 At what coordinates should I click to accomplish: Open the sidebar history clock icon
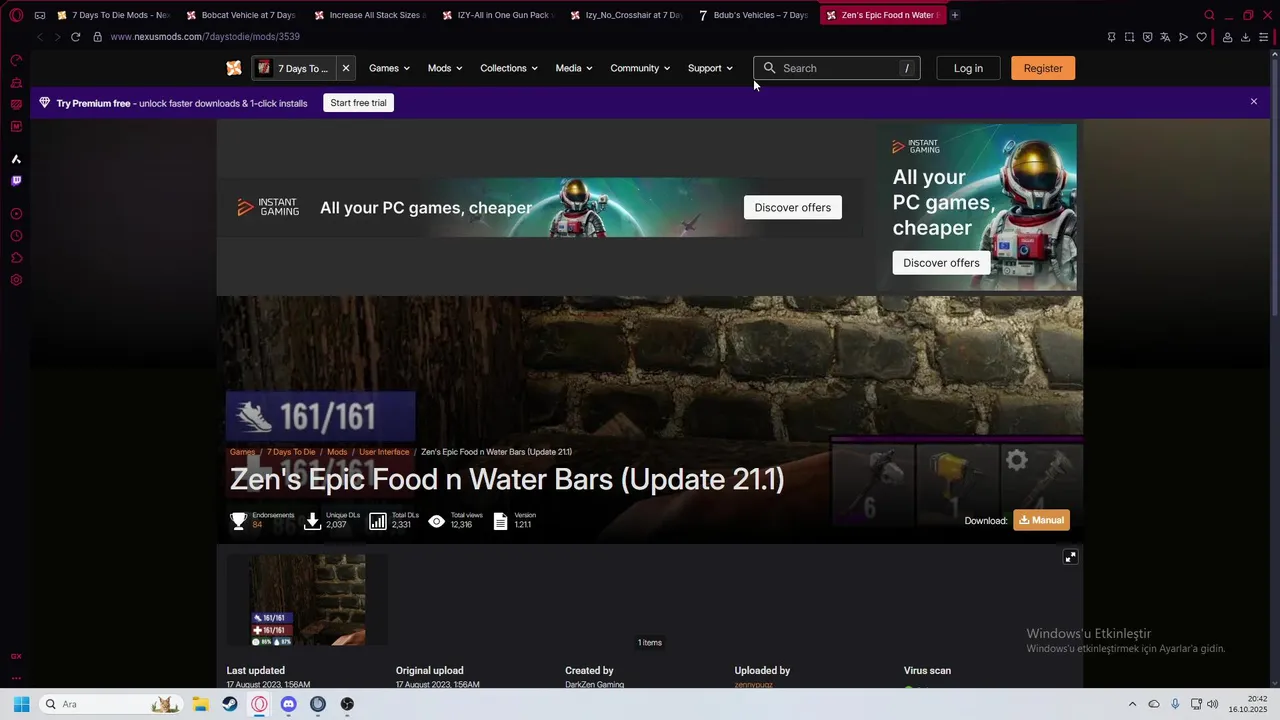[x=16, y=236]
